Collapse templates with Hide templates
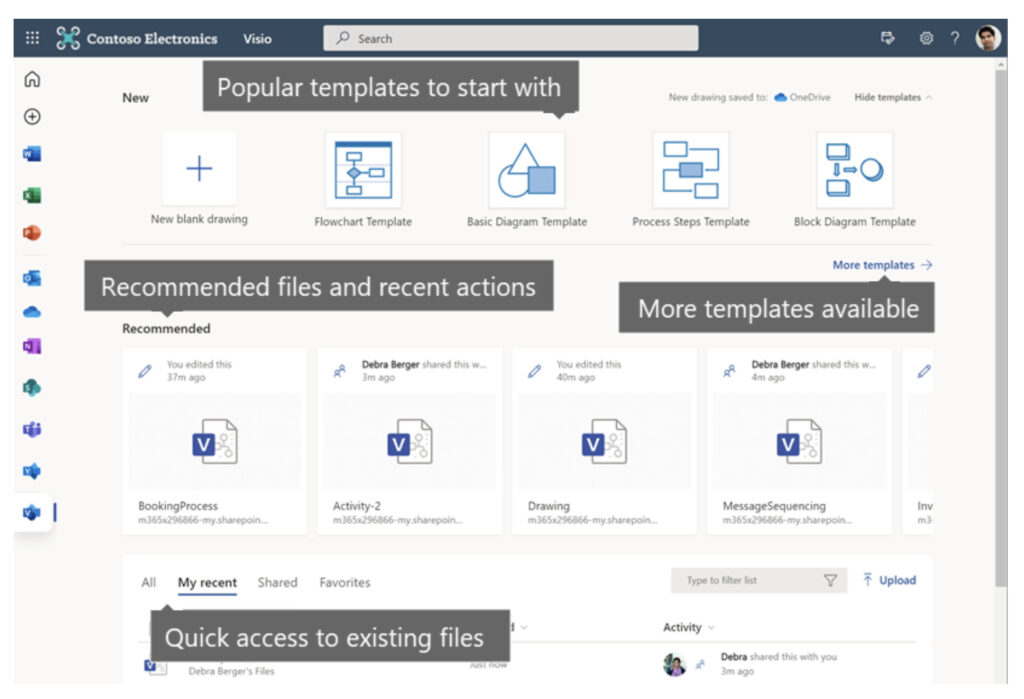The width and height of the screenshot is (1024, 699). 893,97
